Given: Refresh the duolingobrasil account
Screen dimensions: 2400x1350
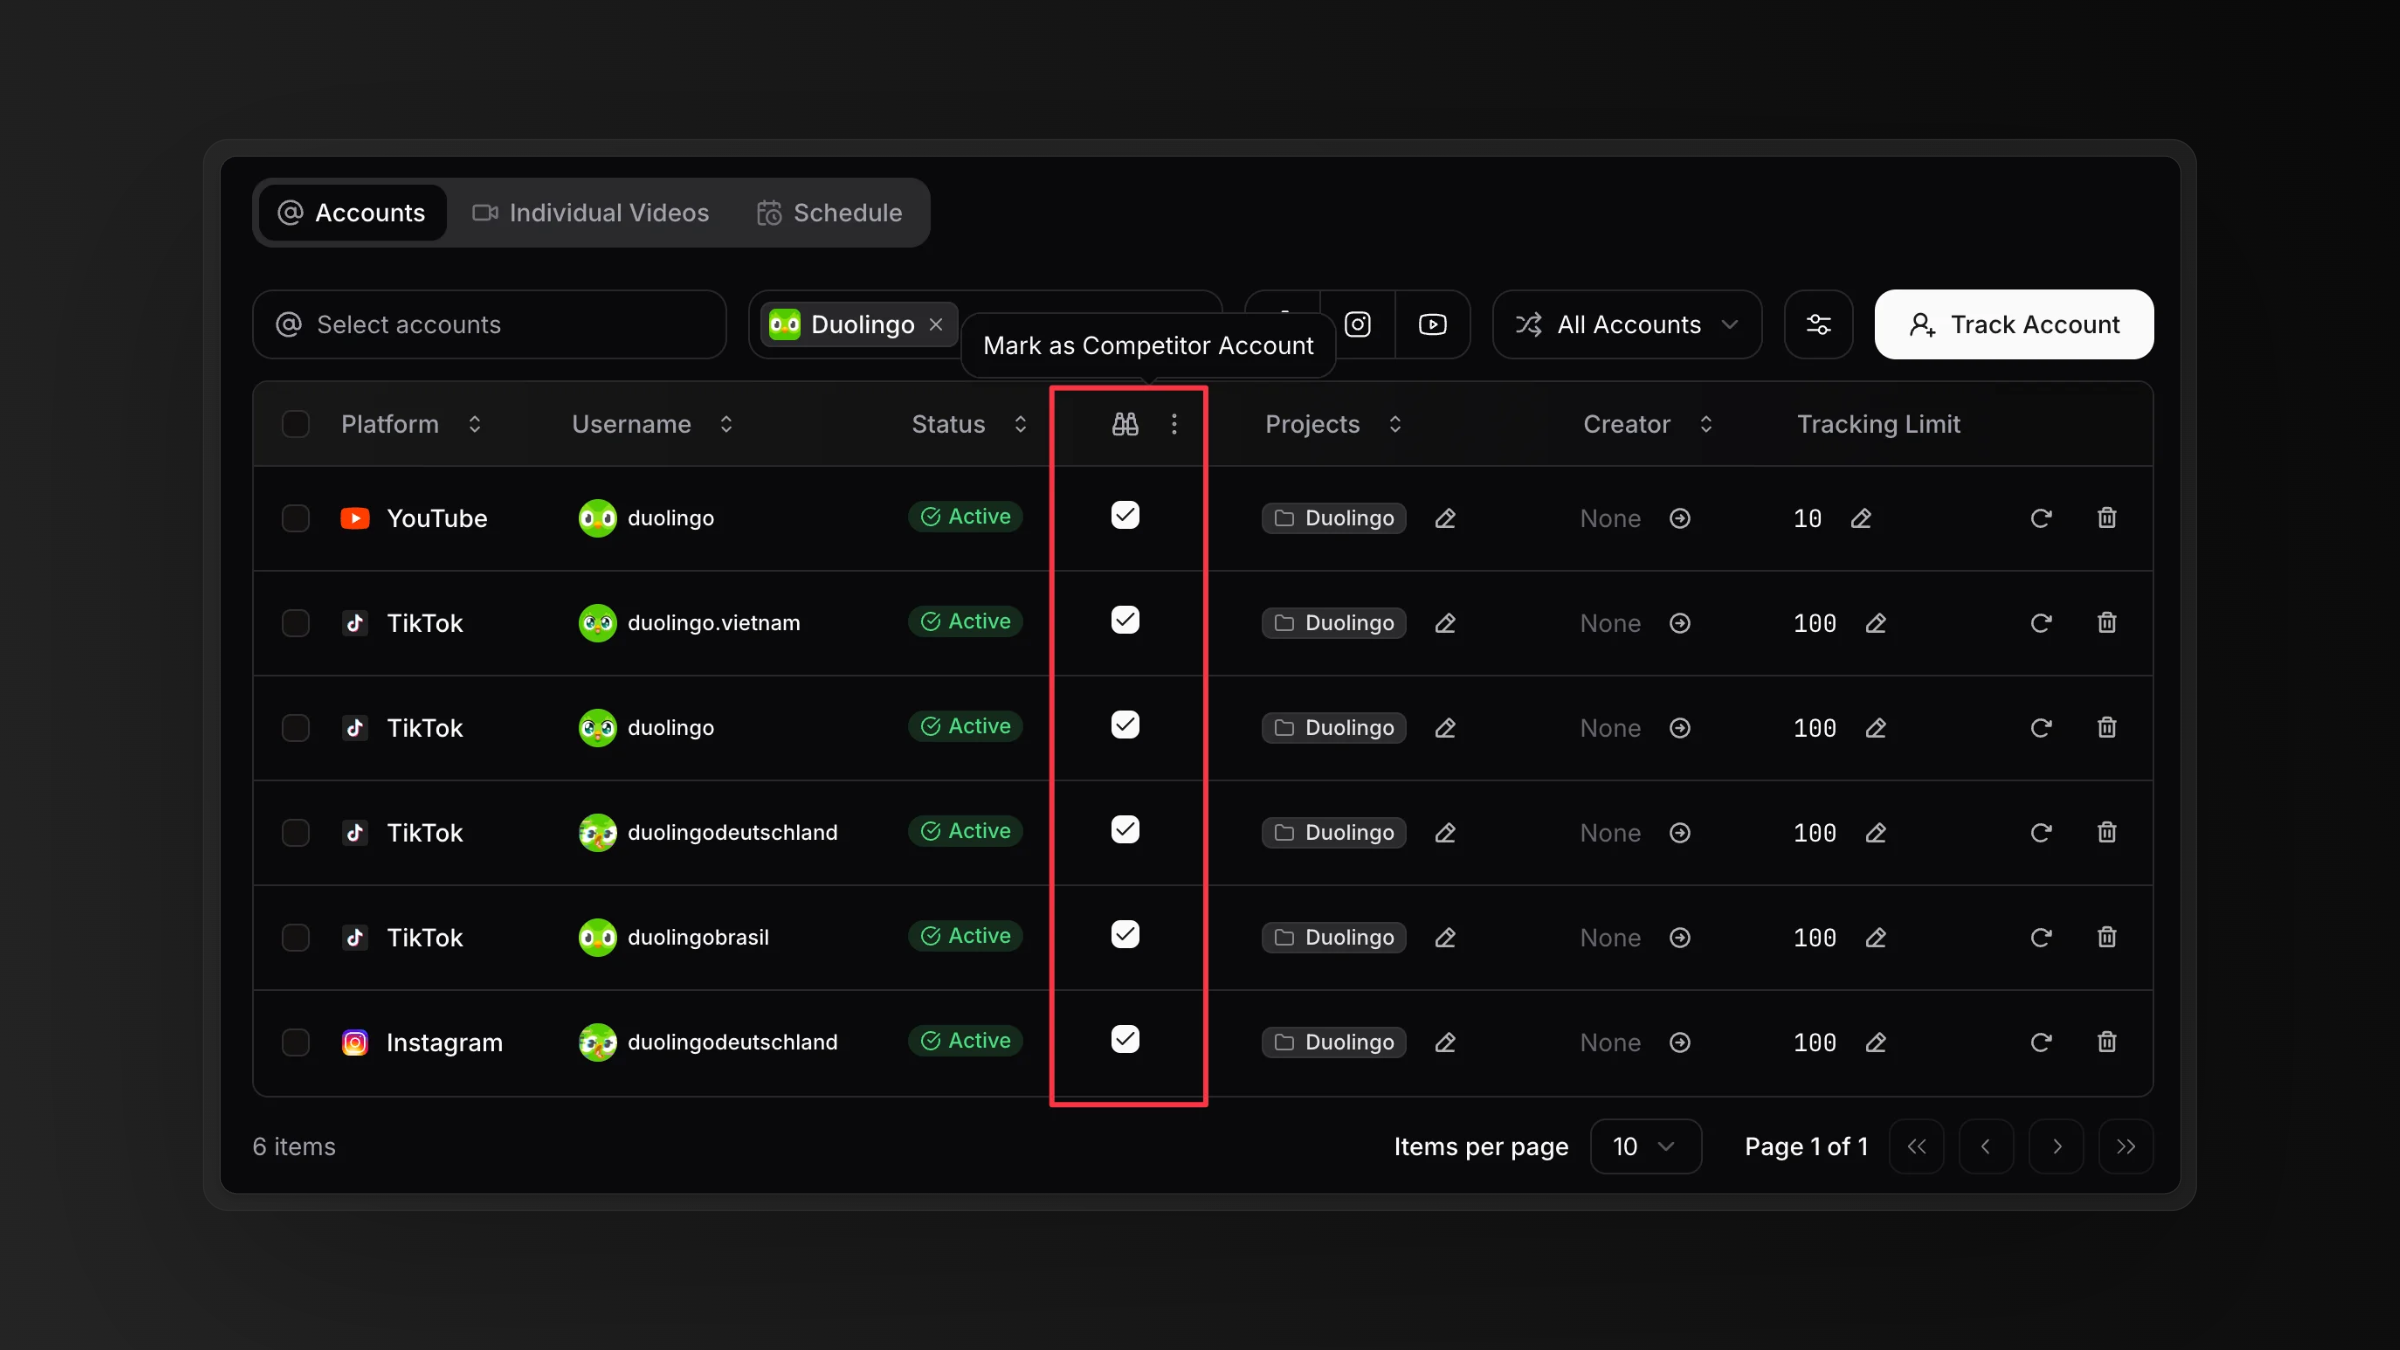Looking at the screenshot, I should tap(2040, 937).
